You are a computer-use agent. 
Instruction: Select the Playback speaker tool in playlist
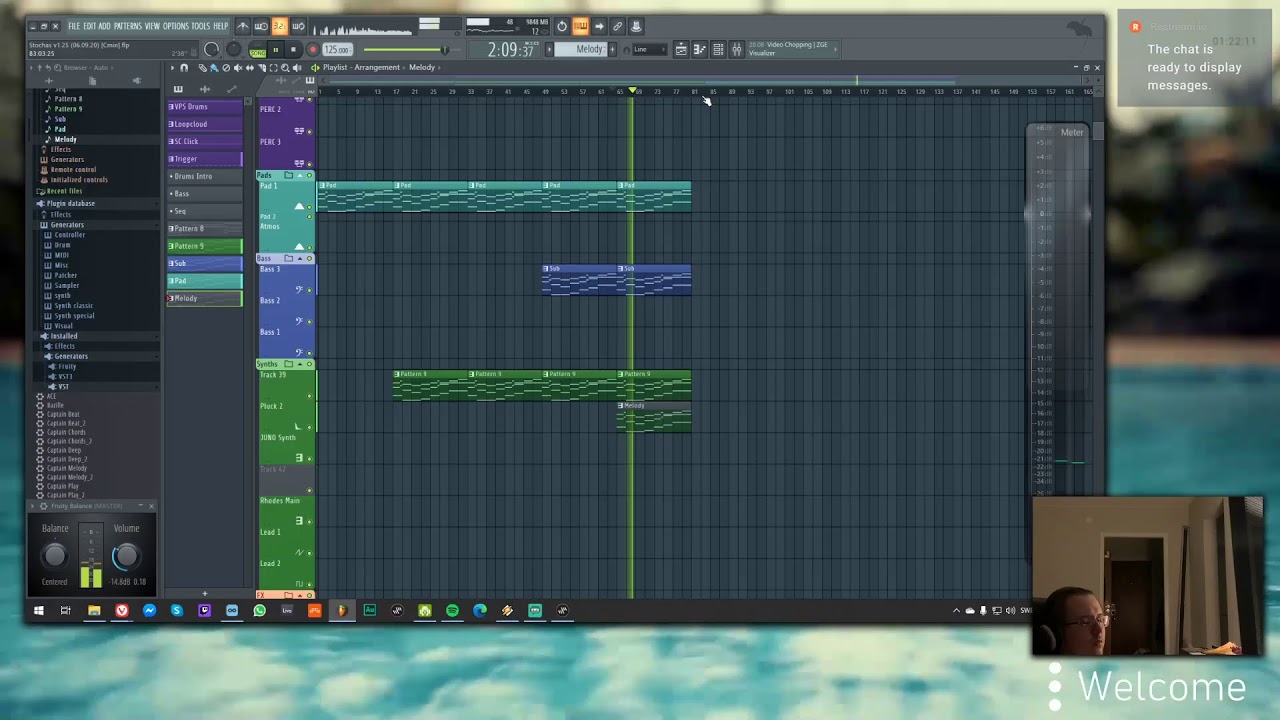[297, 68]
